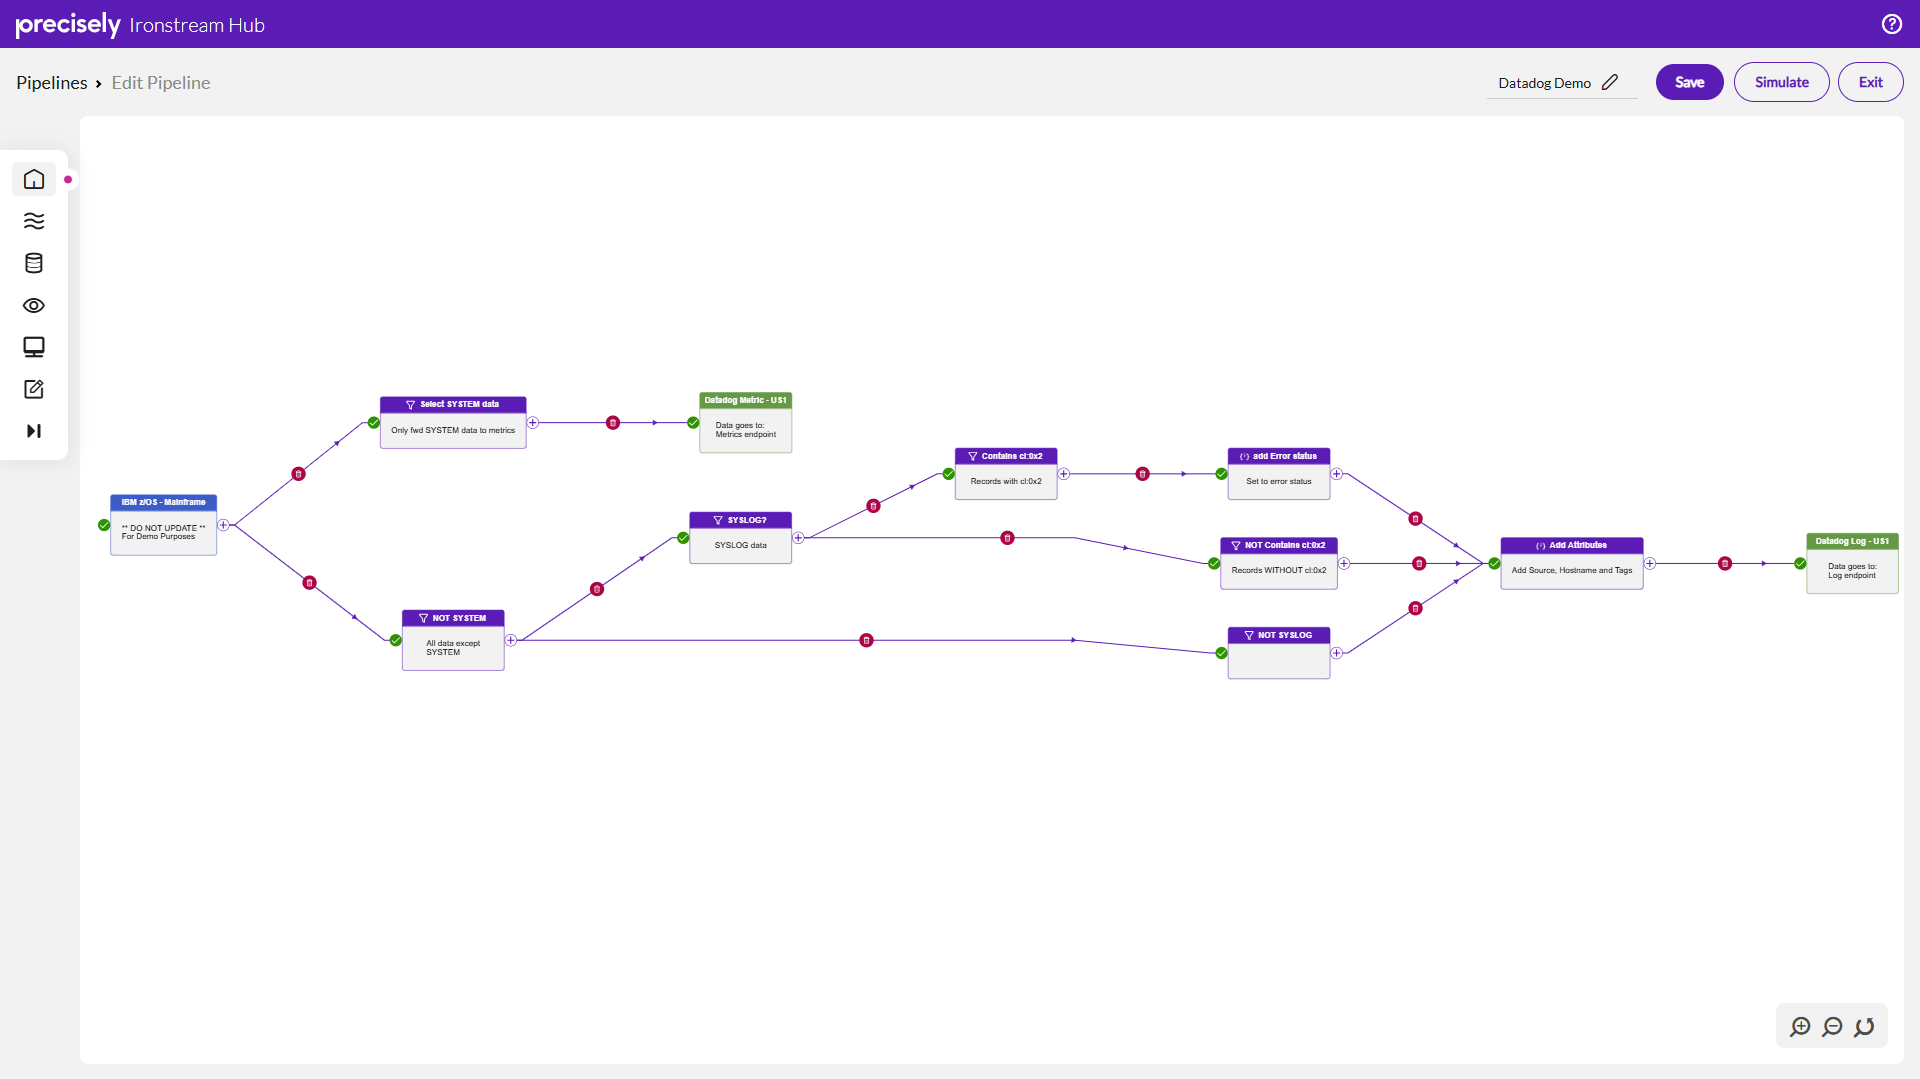Click the plus output port on SYSLOG? node

pyautogui.click(x=798, y=538)
